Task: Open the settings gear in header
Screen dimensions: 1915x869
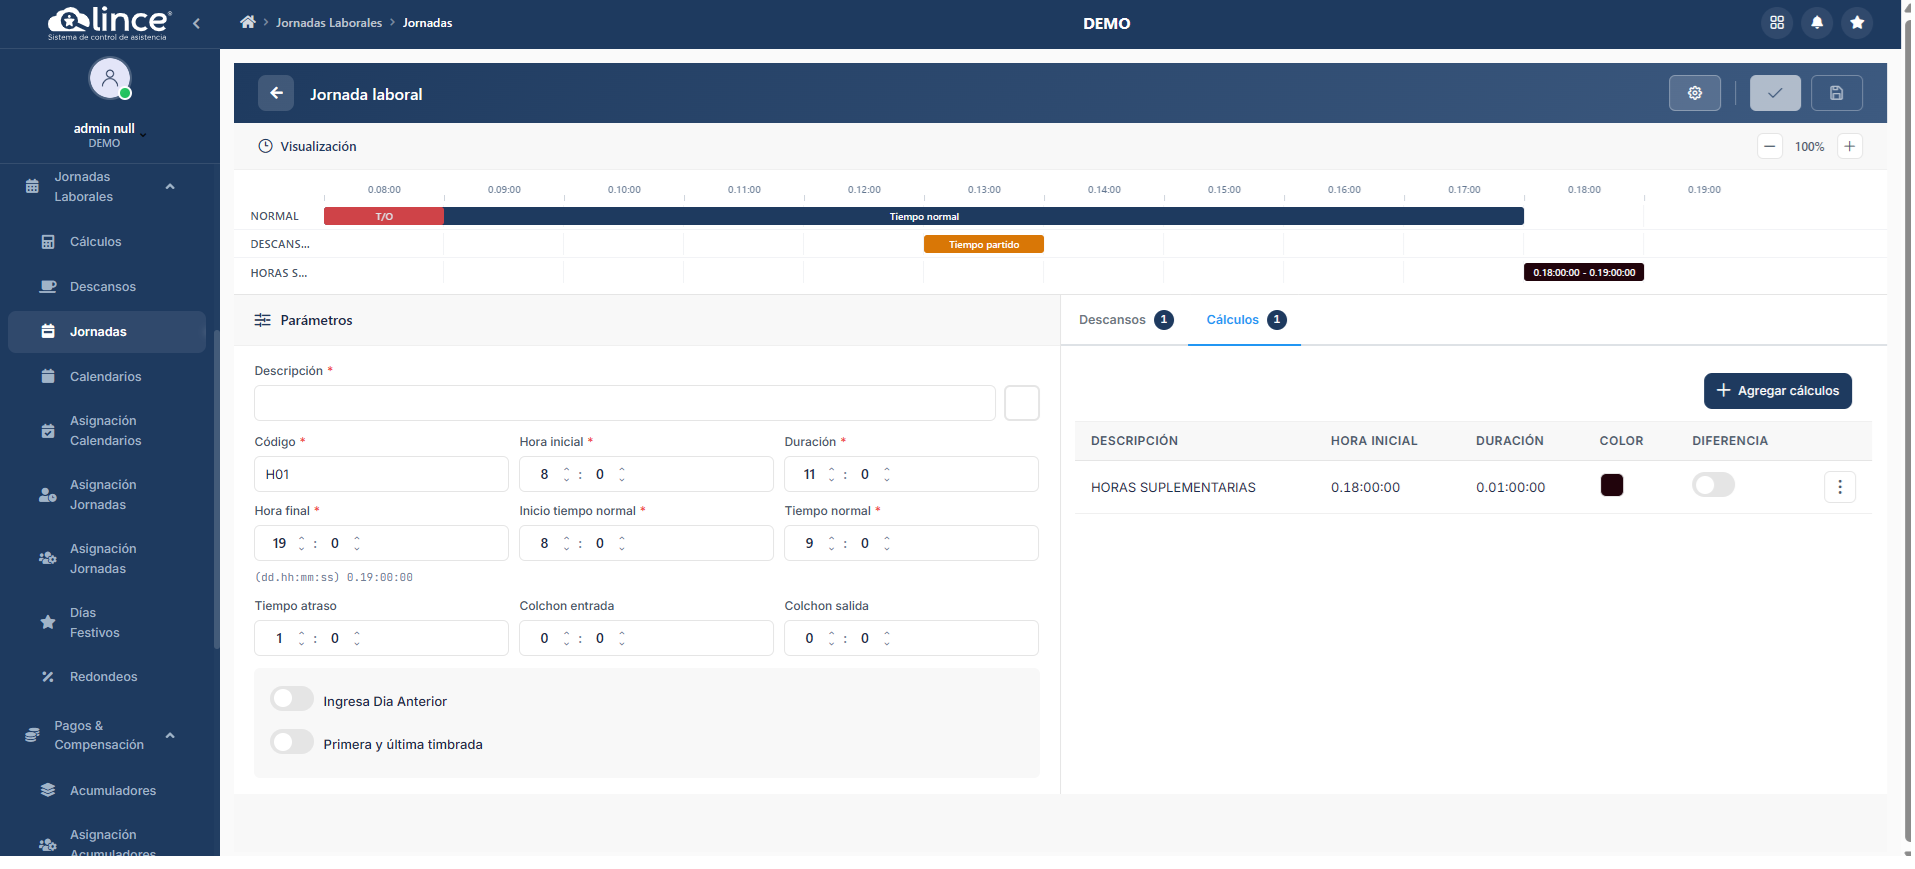Action: [x=1694, y=93]
